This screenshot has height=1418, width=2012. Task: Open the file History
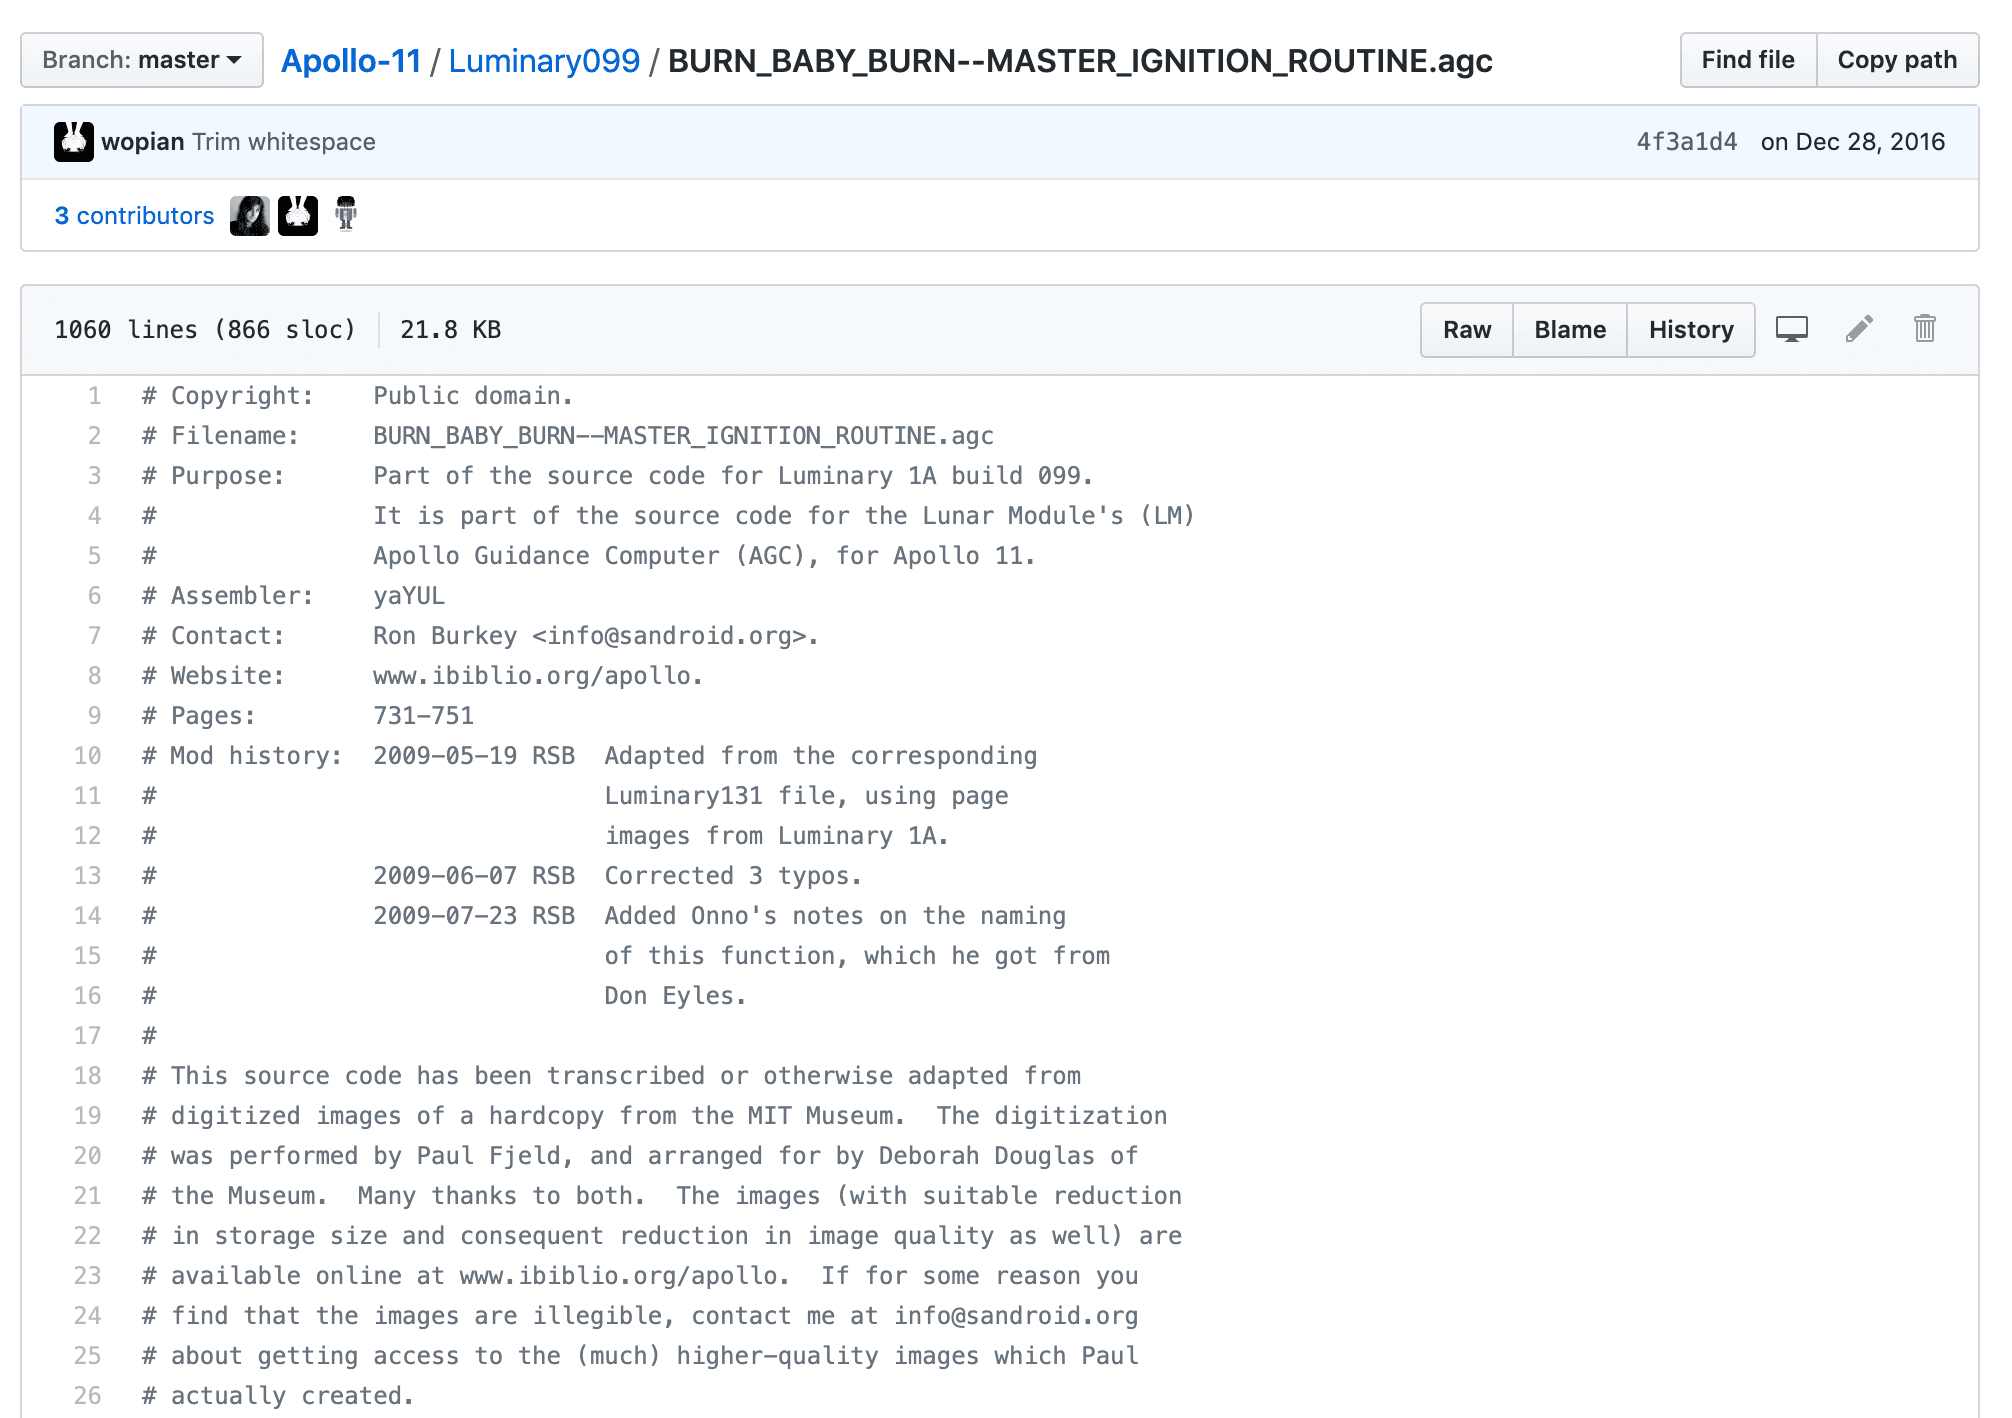[x=1690, y=330]
